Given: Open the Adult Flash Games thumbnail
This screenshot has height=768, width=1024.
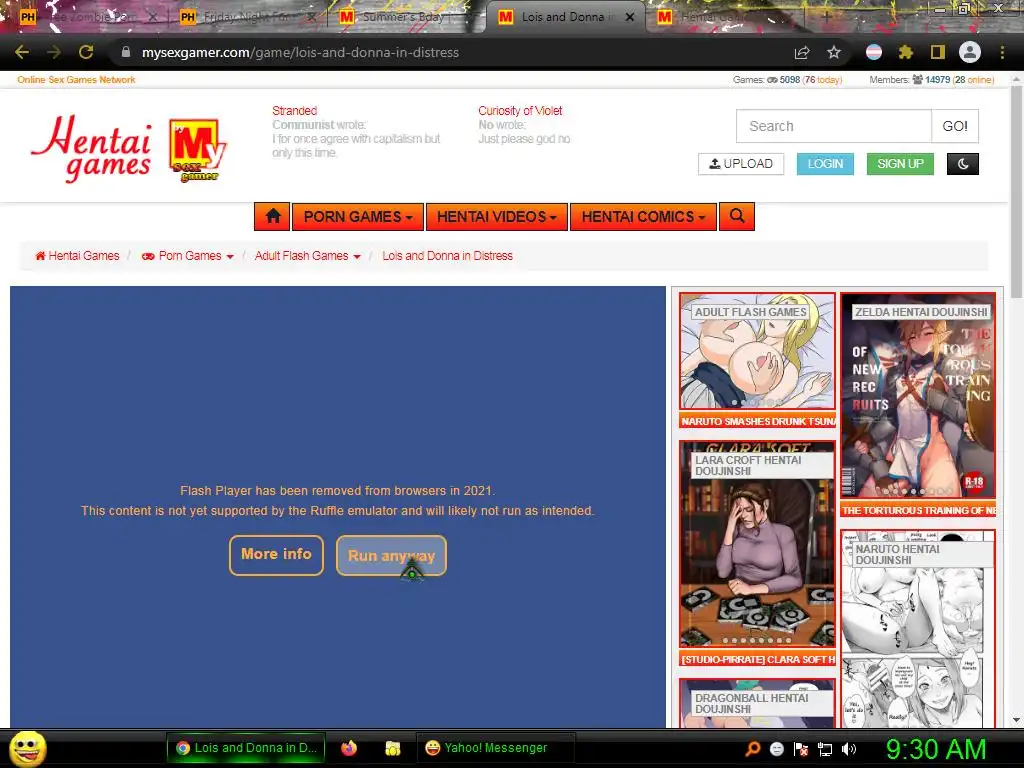Looking at the screenshot, I should pyautogui.click(x=757, y=351).
